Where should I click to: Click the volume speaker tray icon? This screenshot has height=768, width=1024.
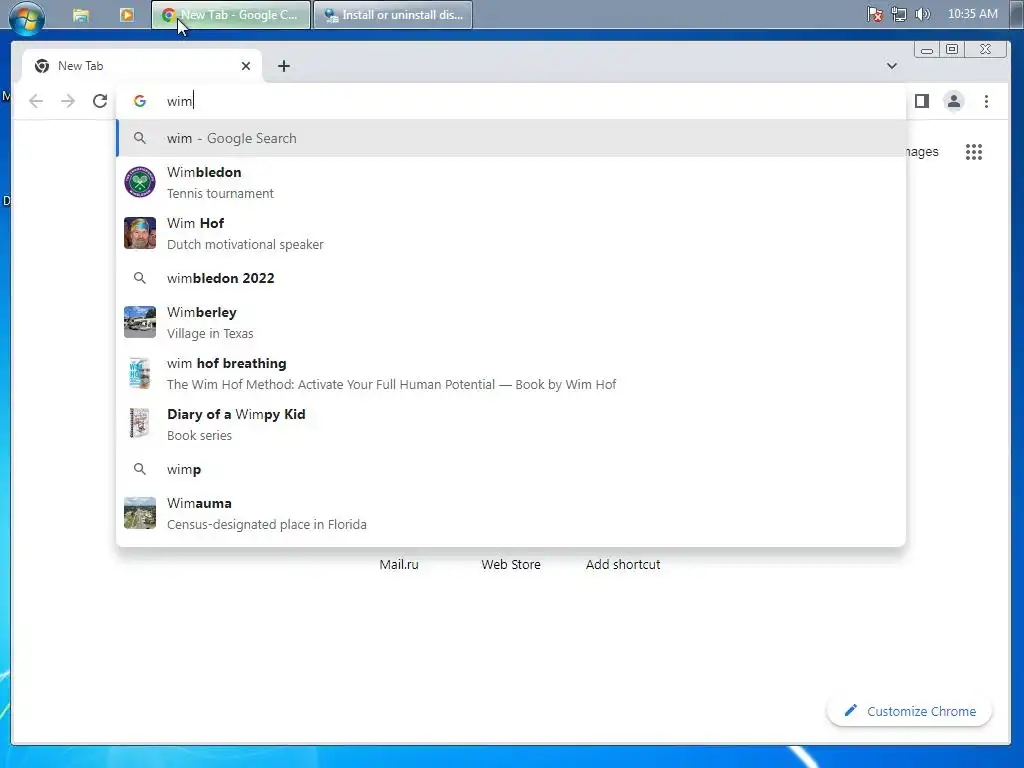[x=923, y=14]
